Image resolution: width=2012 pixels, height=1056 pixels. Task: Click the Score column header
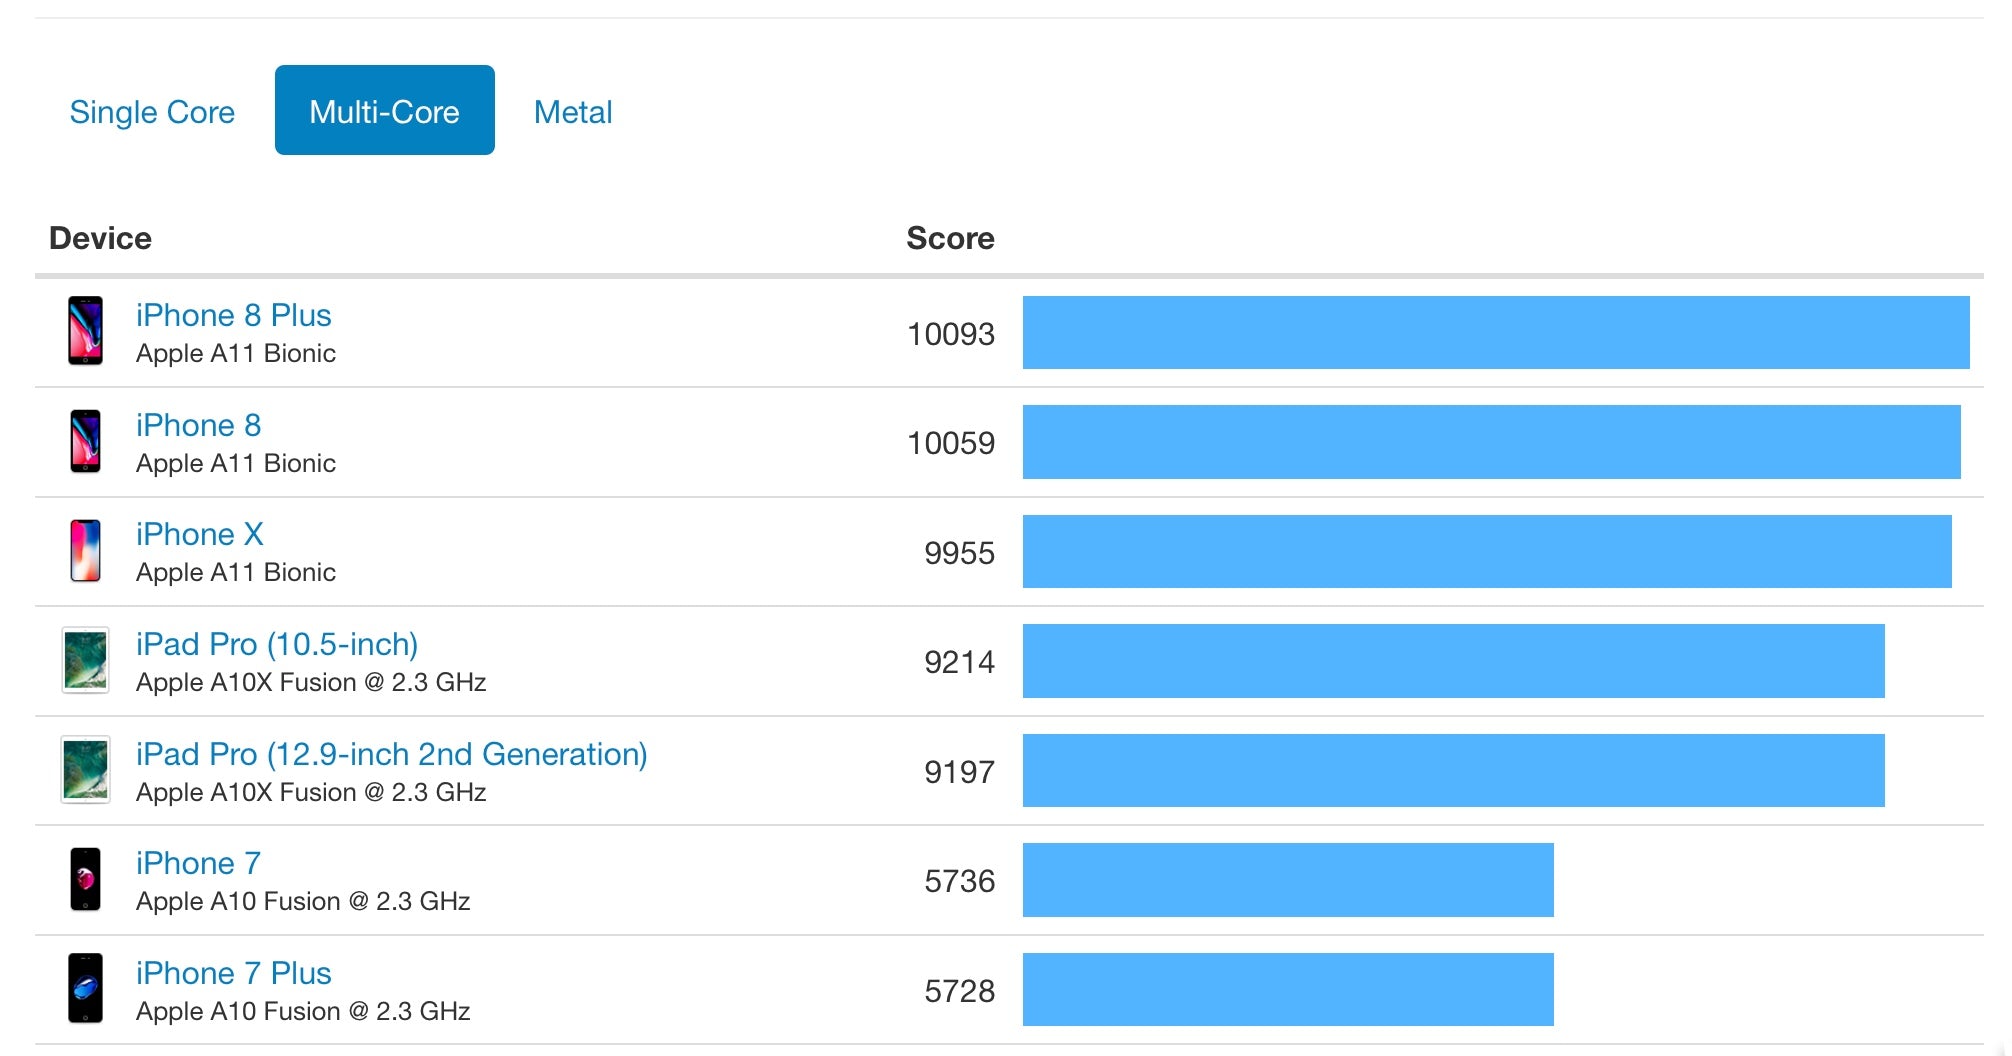point(950,238)
